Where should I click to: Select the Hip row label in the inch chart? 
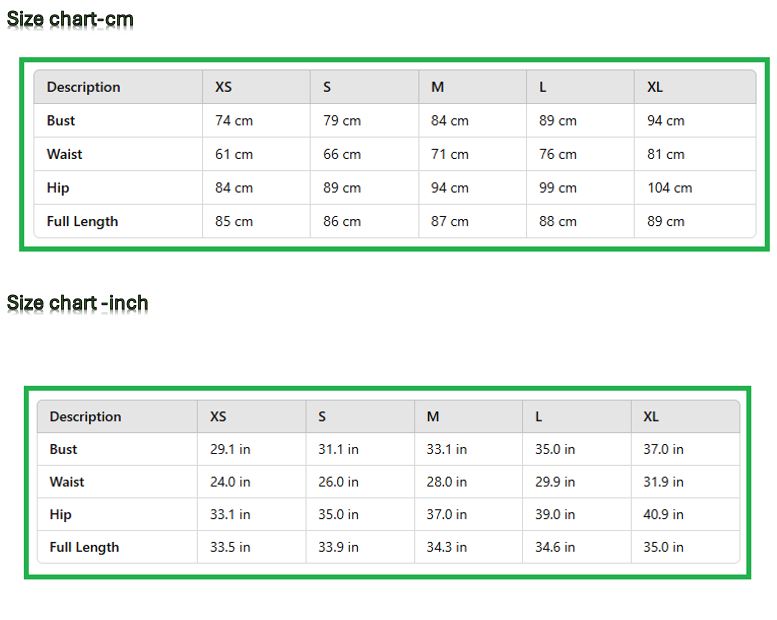(x=61, y=515)
